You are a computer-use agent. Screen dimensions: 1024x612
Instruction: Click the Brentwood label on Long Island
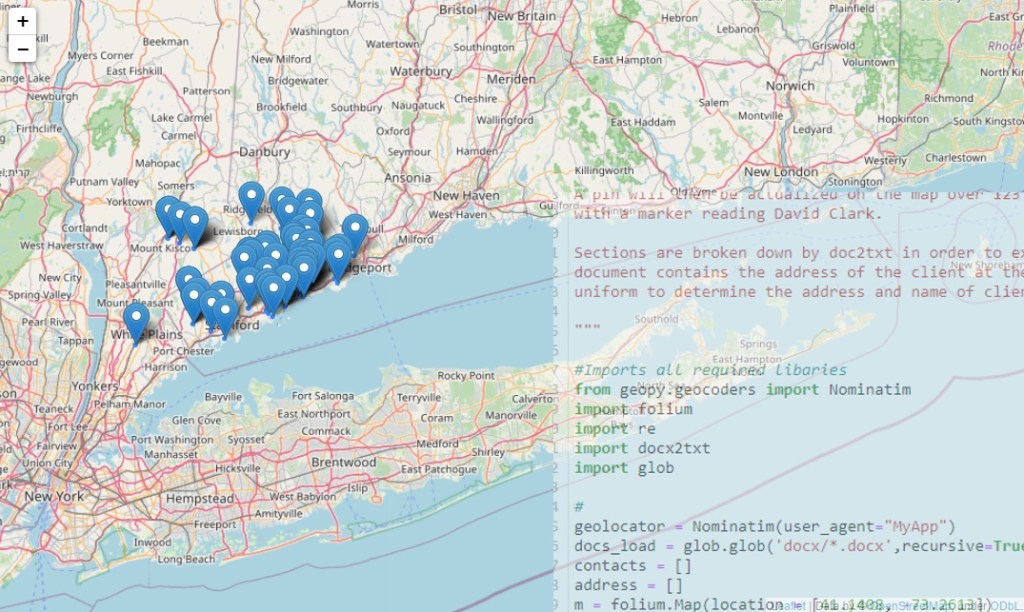(343, 463)
